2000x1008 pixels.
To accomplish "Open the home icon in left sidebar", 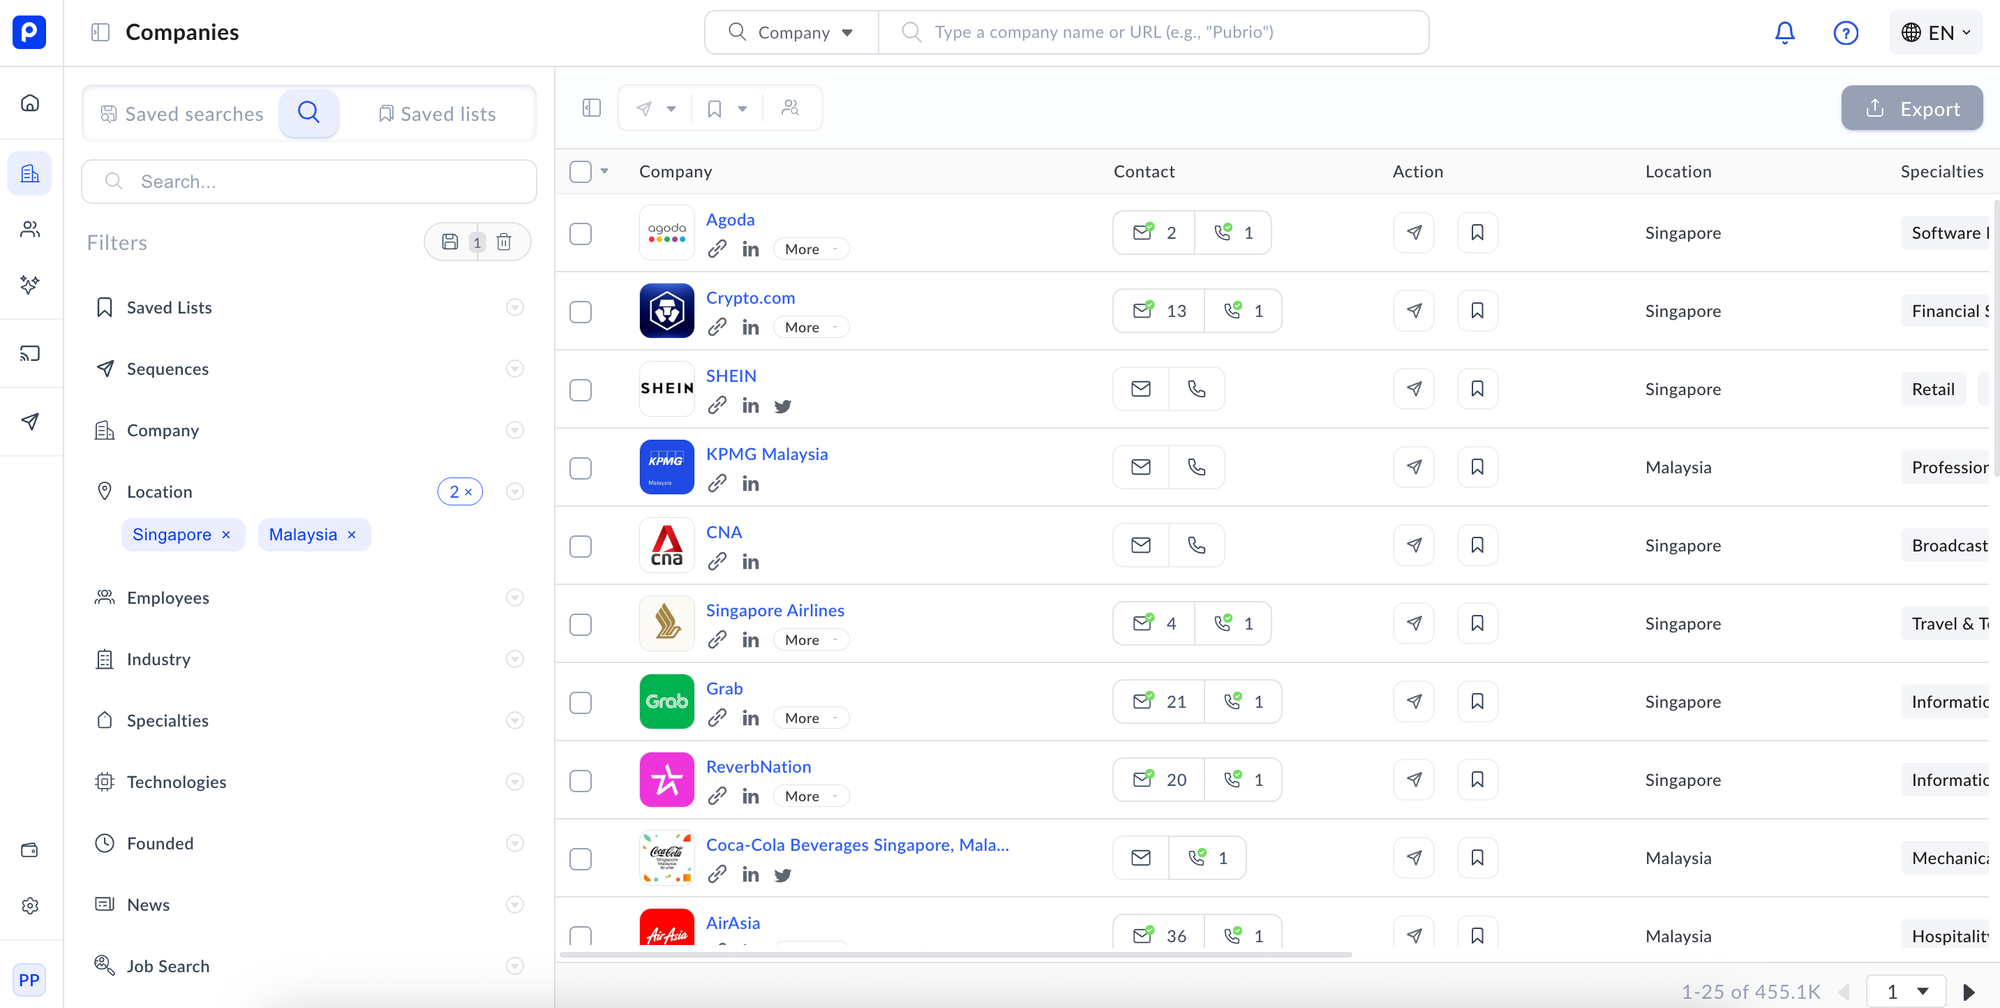I will tap(30, 103).
